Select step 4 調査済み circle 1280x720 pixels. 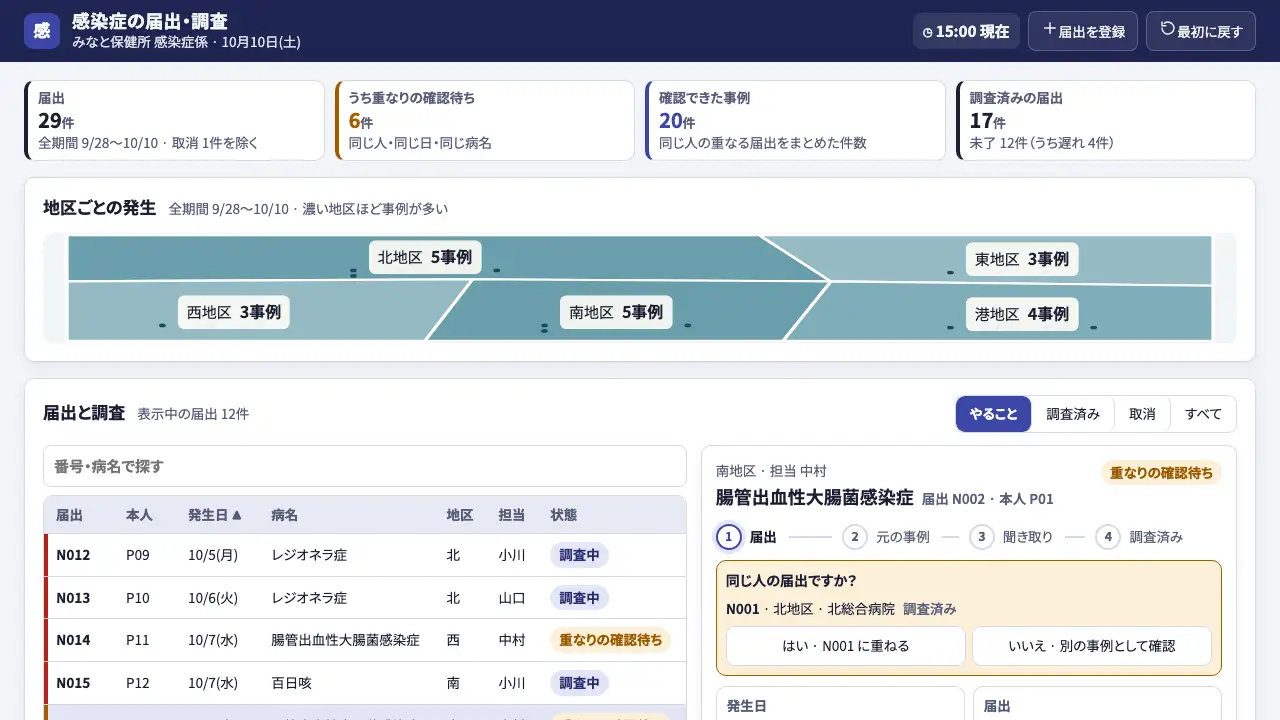1107,537
